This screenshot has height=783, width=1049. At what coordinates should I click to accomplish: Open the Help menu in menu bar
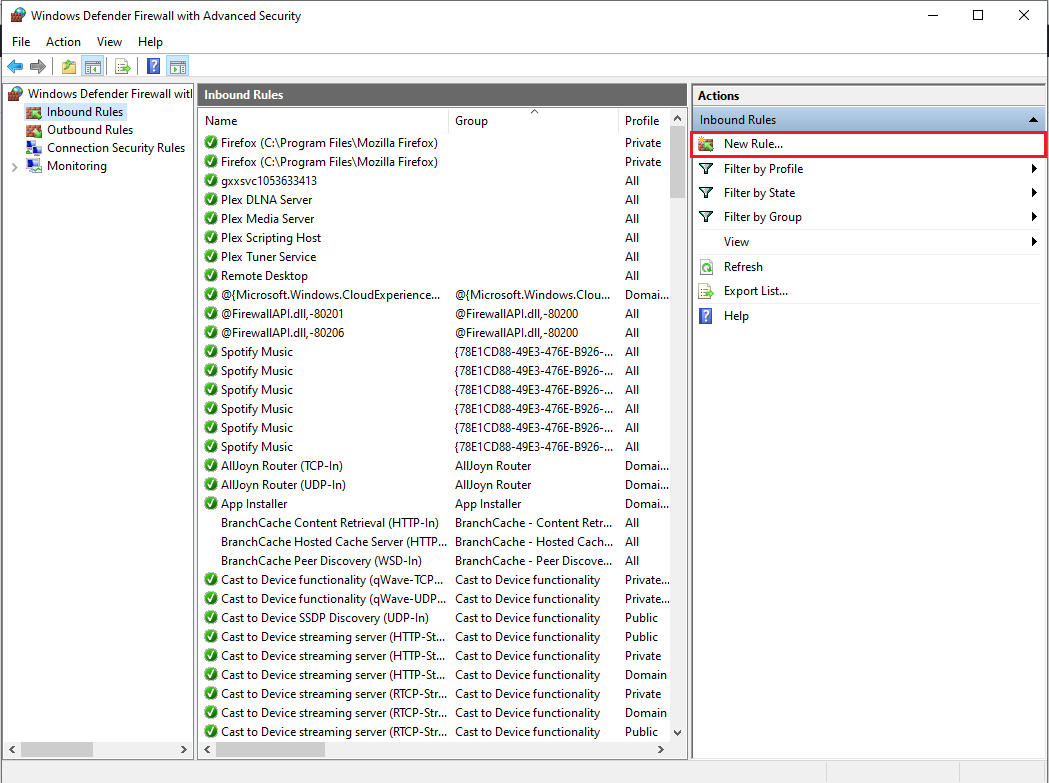click(x=150, y=41)
